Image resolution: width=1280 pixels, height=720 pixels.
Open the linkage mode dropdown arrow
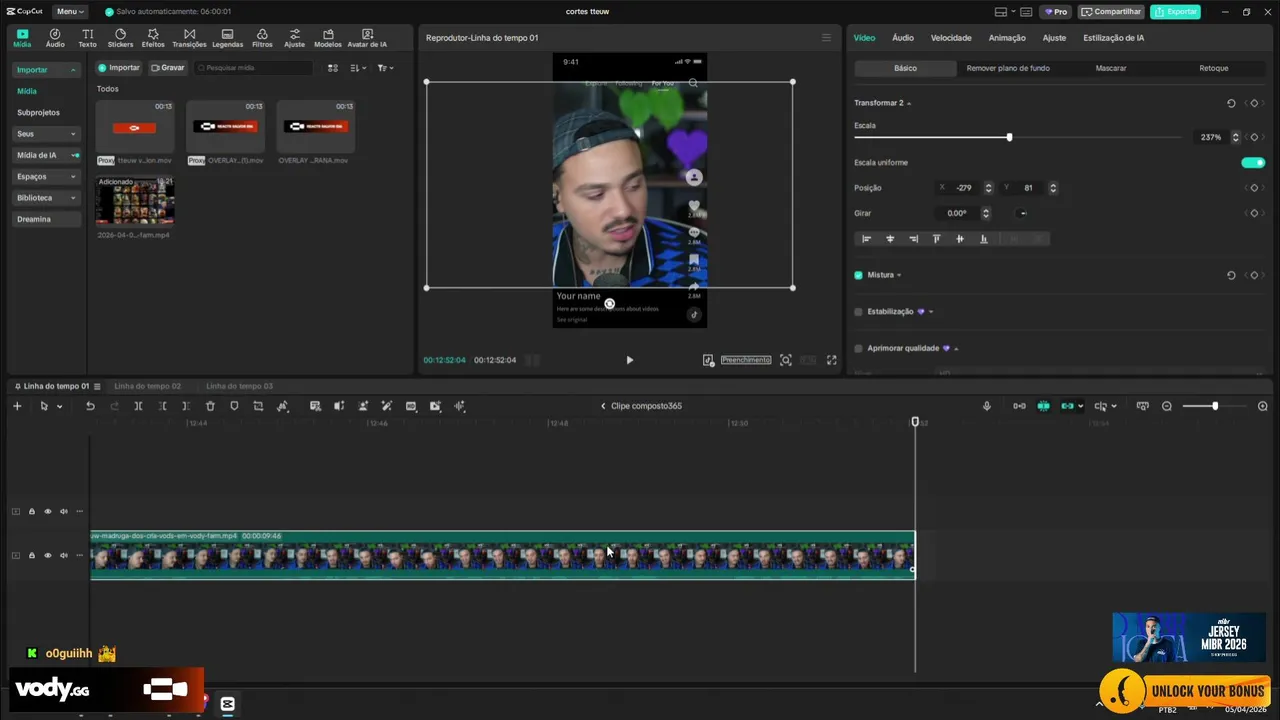tap(1080, 406)
